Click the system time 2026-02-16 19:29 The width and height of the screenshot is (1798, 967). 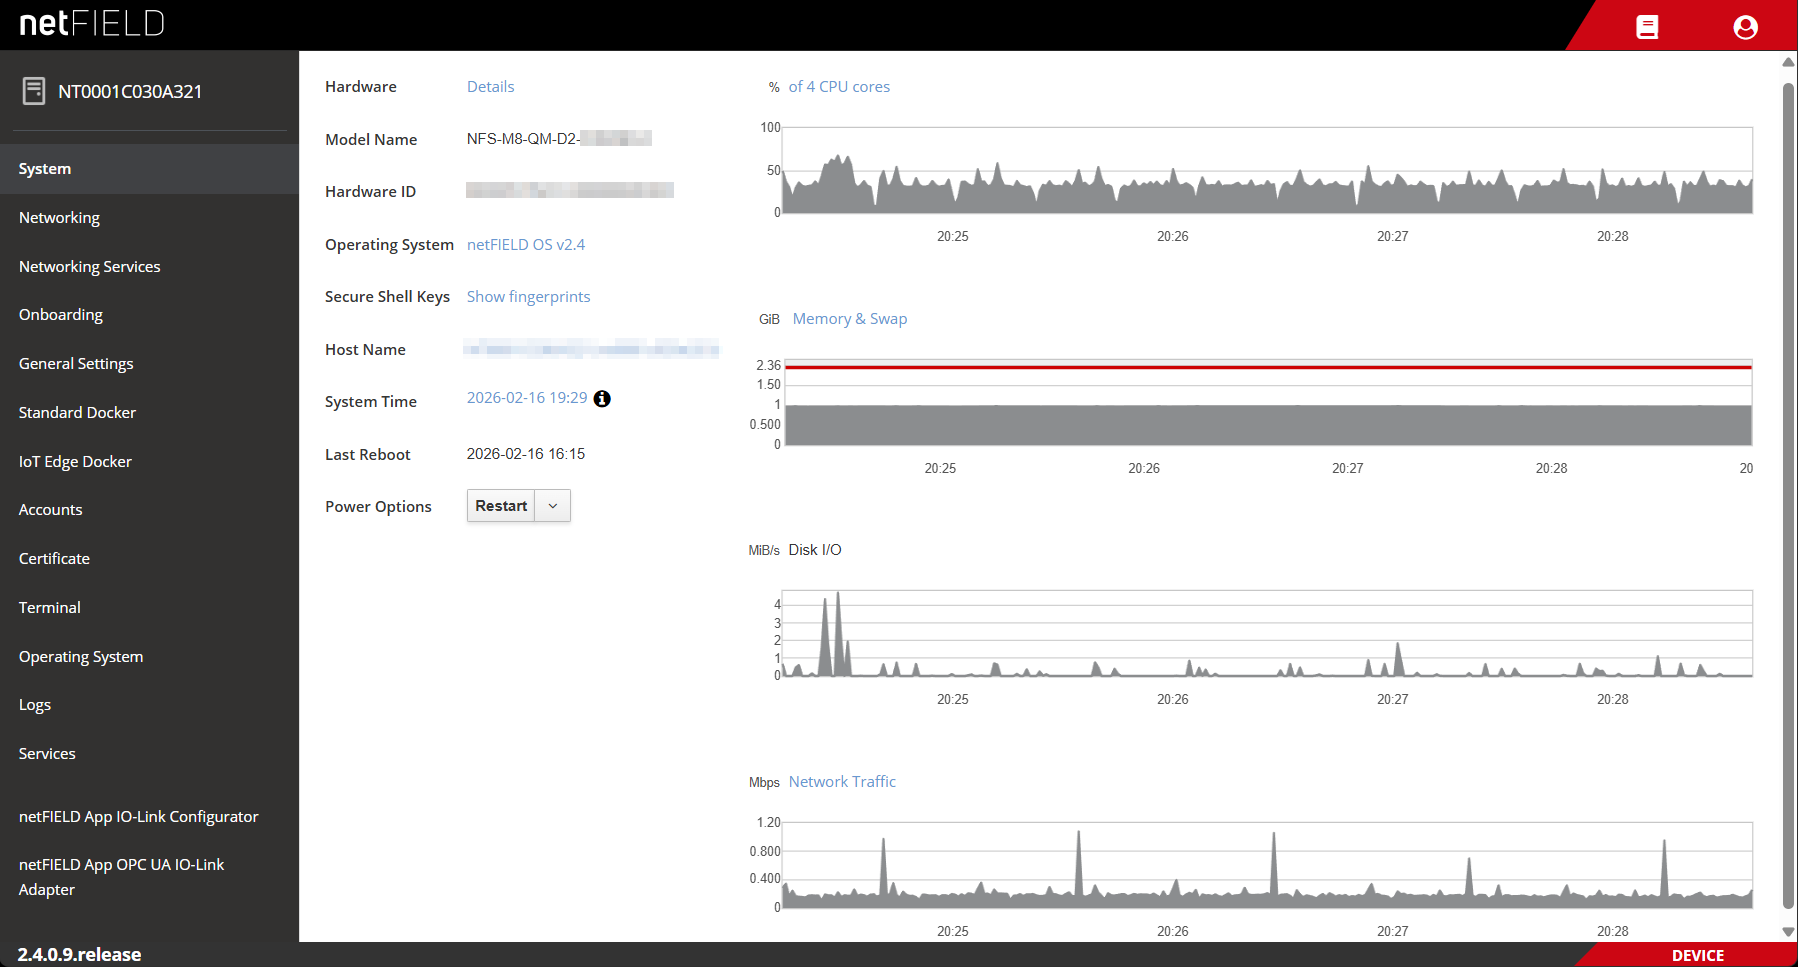[526, 398]
